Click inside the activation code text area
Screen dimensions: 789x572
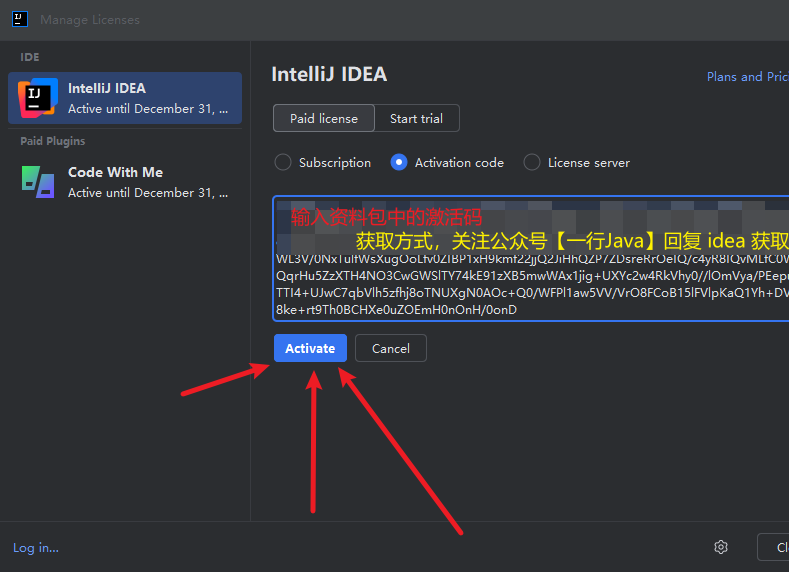[x=531, y=258]
